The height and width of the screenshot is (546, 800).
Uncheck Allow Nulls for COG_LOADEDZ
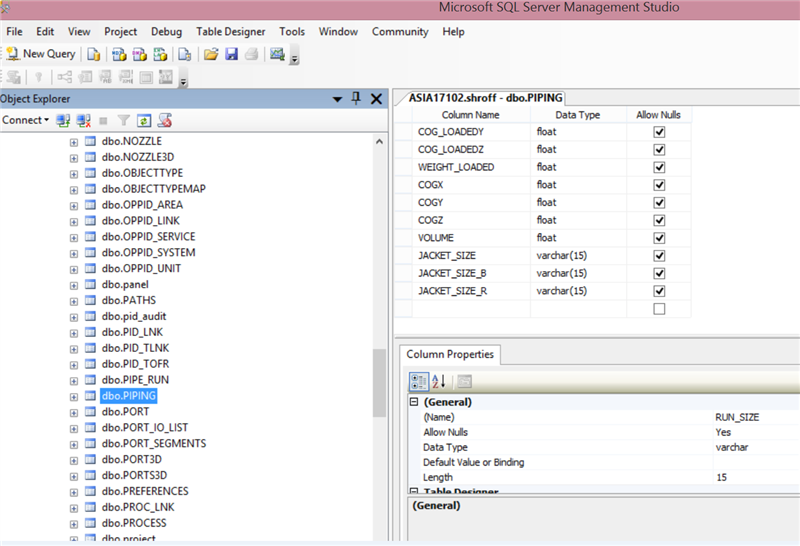click(x=659, y=150)
